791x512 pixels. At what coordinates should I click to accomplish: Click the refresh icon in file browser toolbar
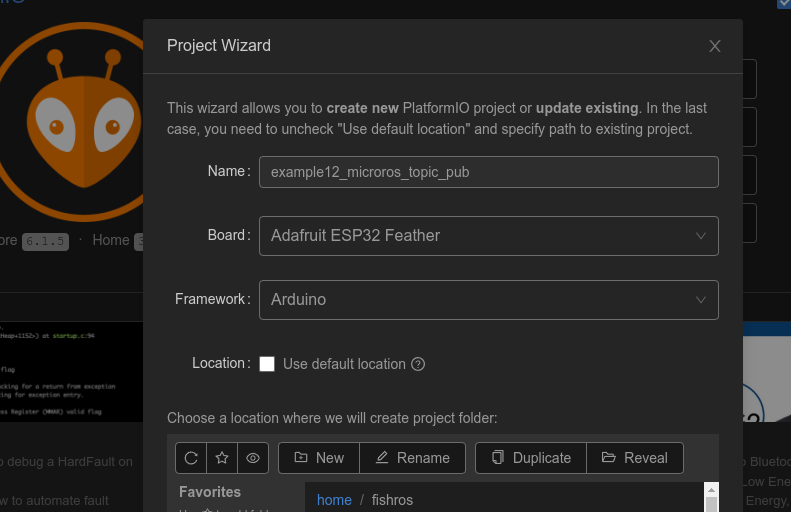191,458
